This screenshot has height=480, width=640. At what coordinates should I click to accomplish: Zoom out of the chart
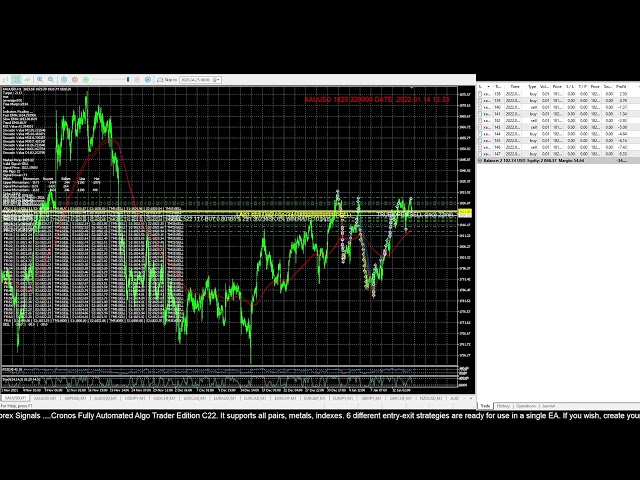51,79
